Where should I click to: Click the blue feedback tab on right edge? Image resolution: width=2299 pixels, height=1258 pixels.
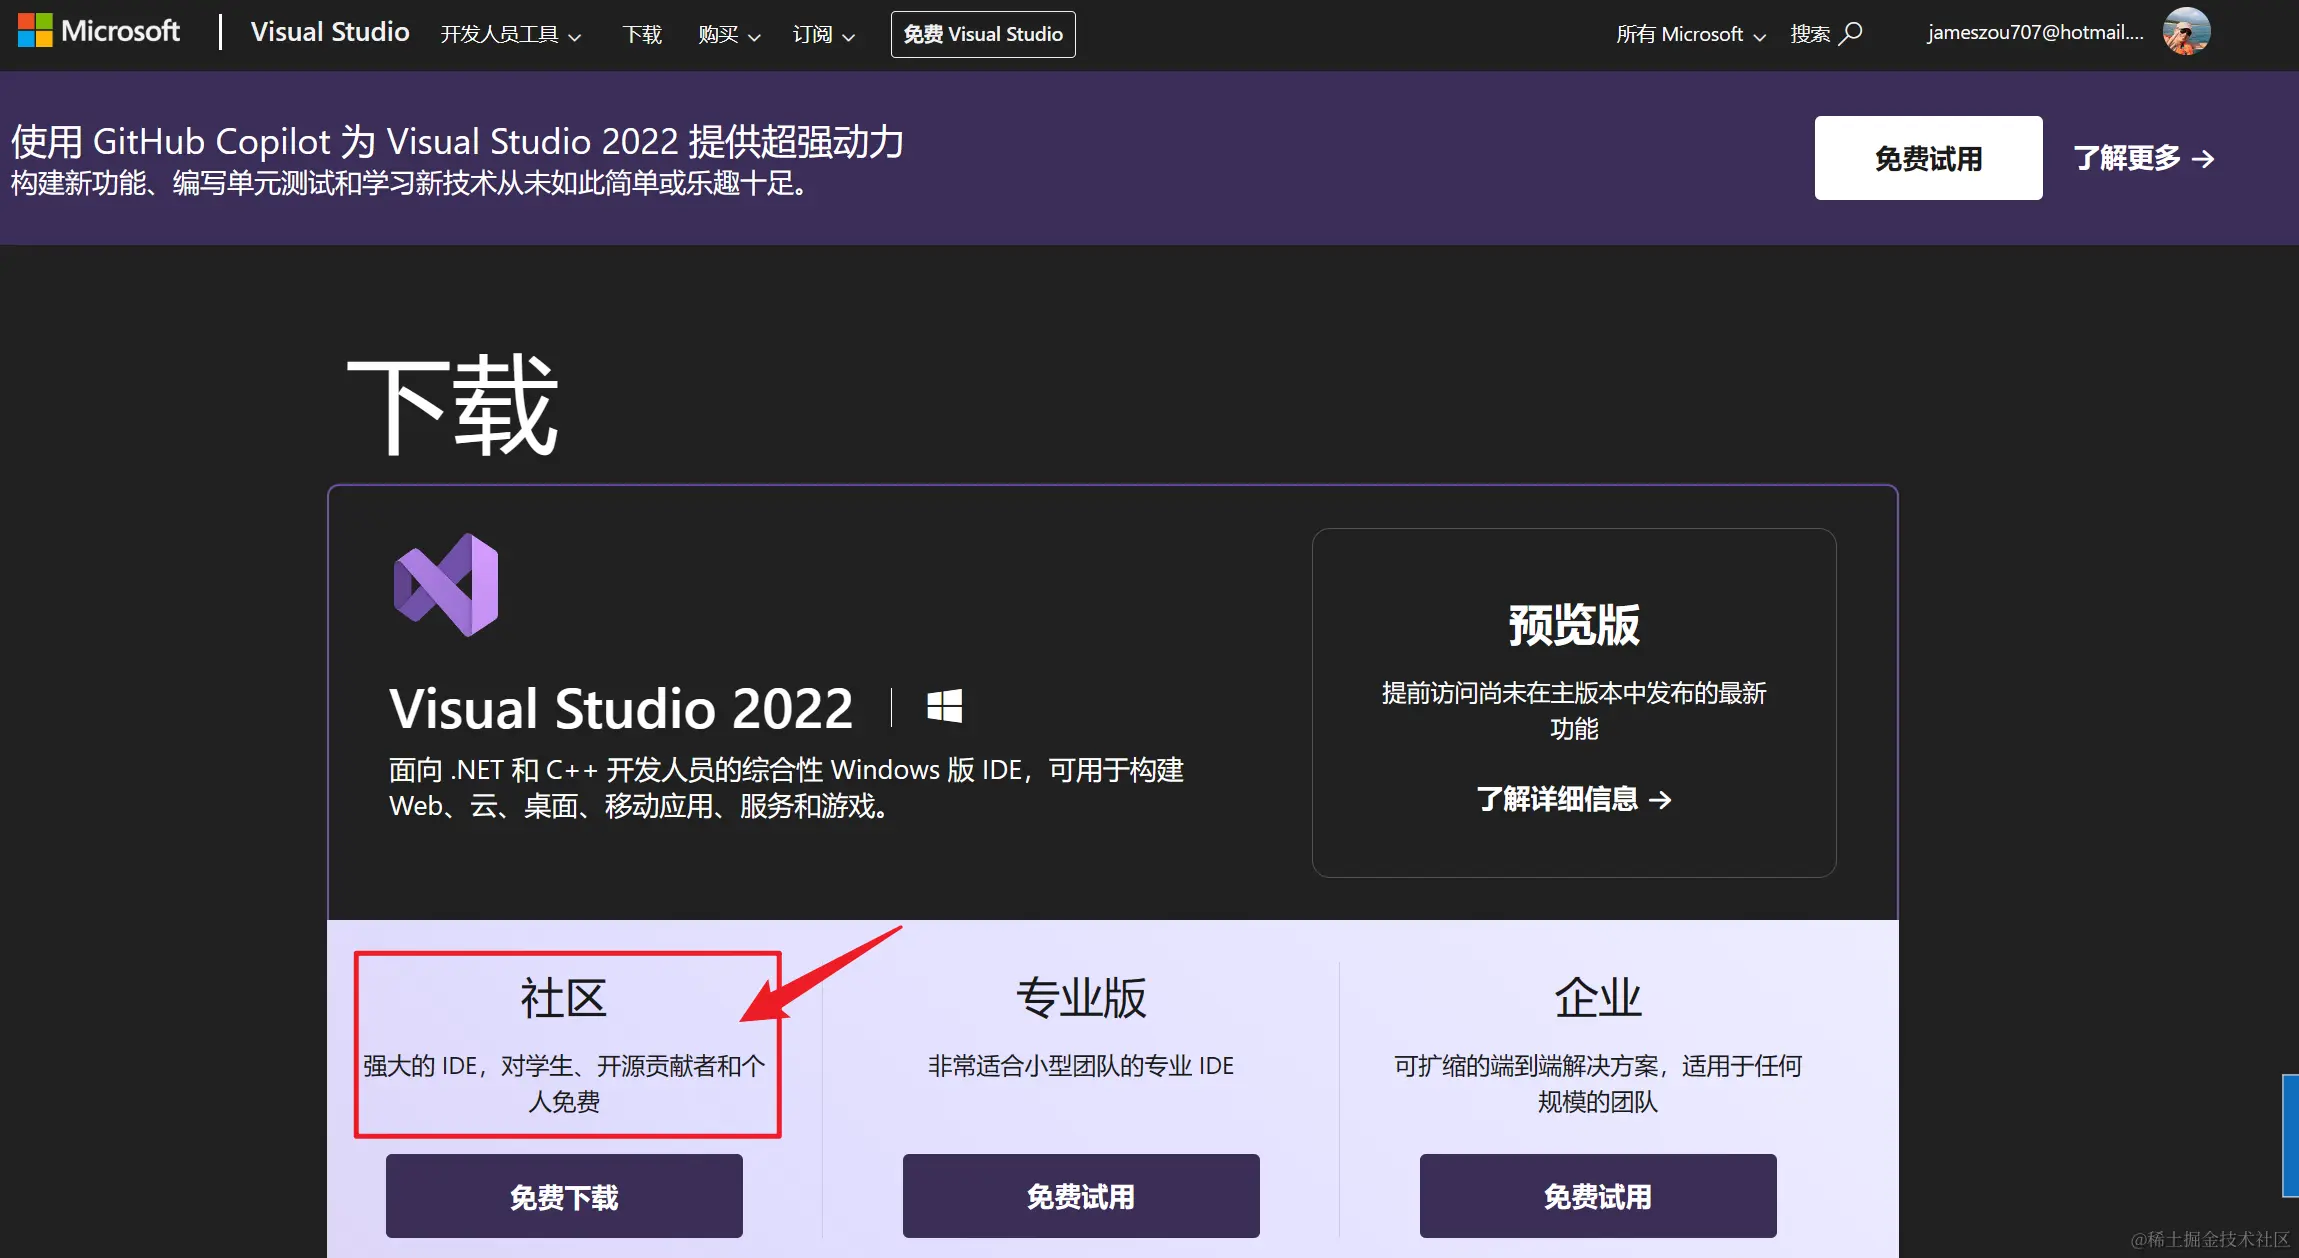2290,1135
